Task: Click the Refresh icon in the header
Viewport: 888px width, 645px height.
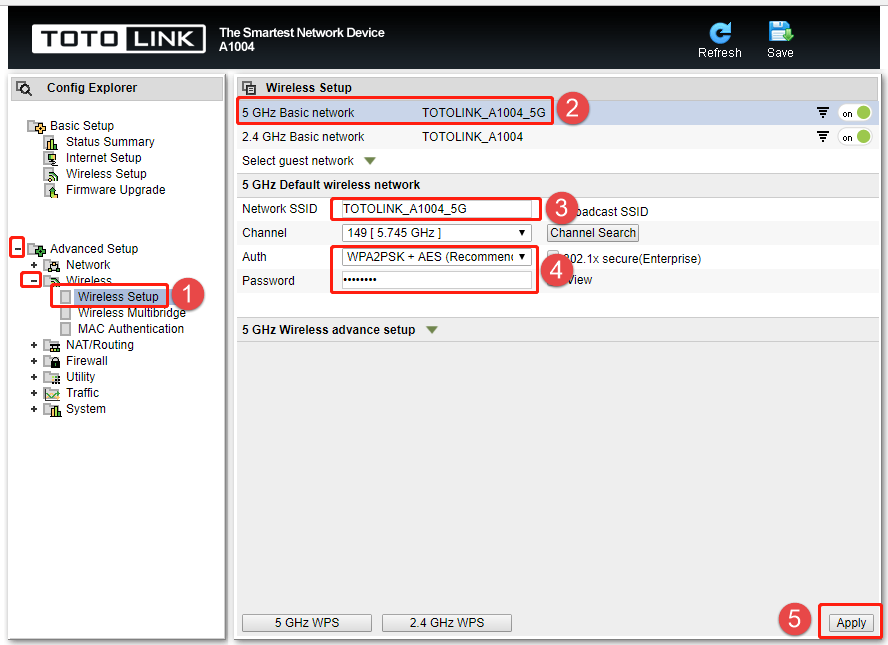Action: 720,33
